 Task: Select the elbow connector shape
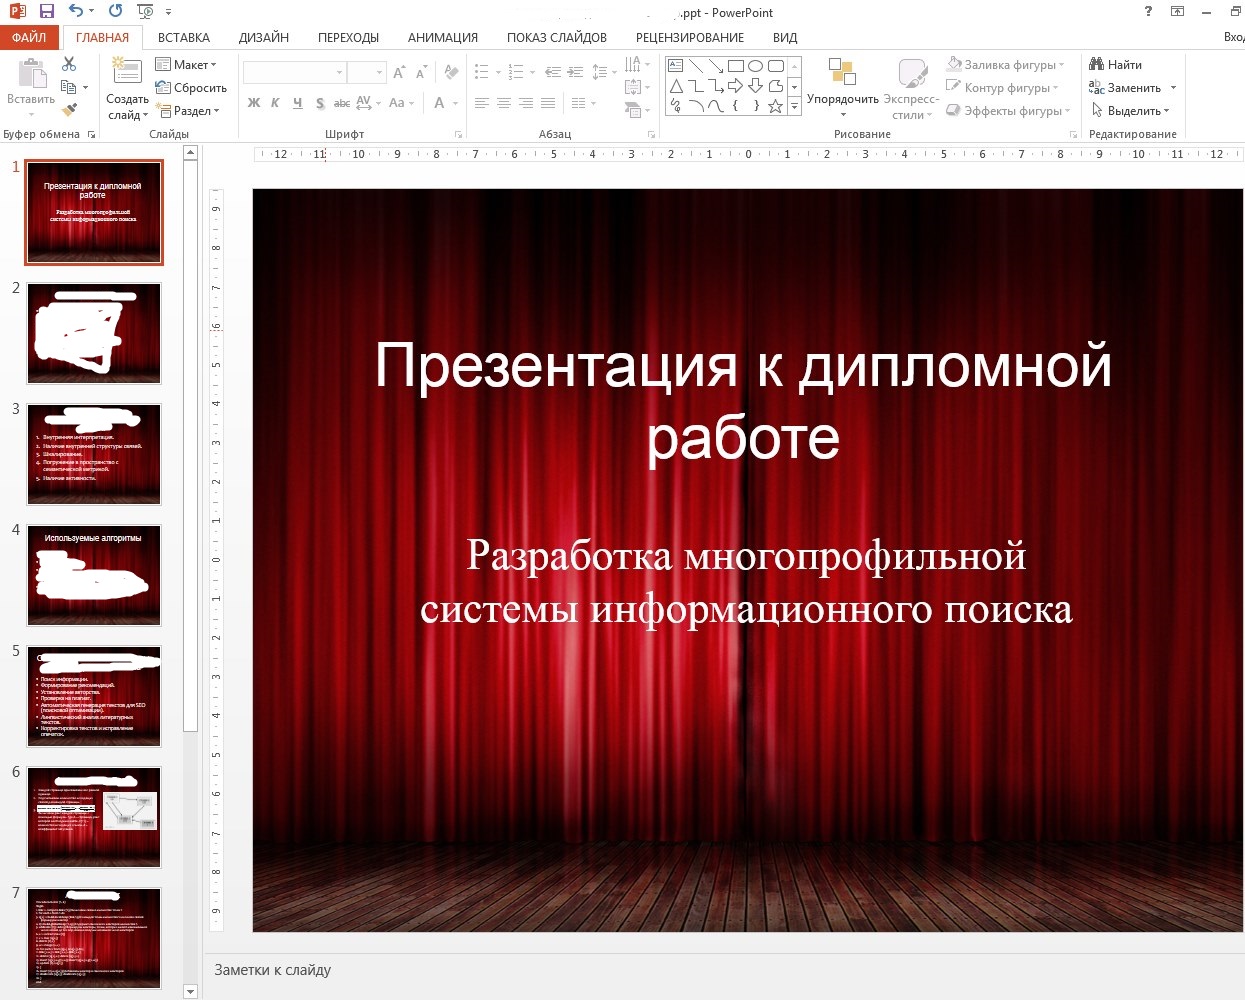click(x=695, y=86)
